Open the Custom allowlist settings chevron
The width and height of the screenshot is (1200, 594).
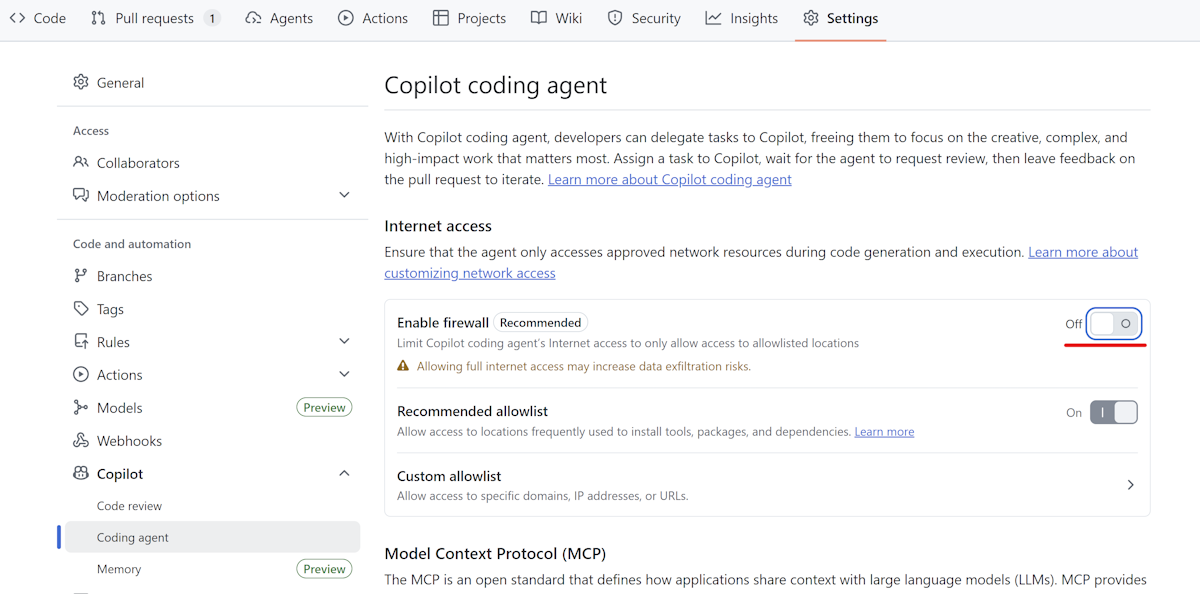coord(1131,485)
